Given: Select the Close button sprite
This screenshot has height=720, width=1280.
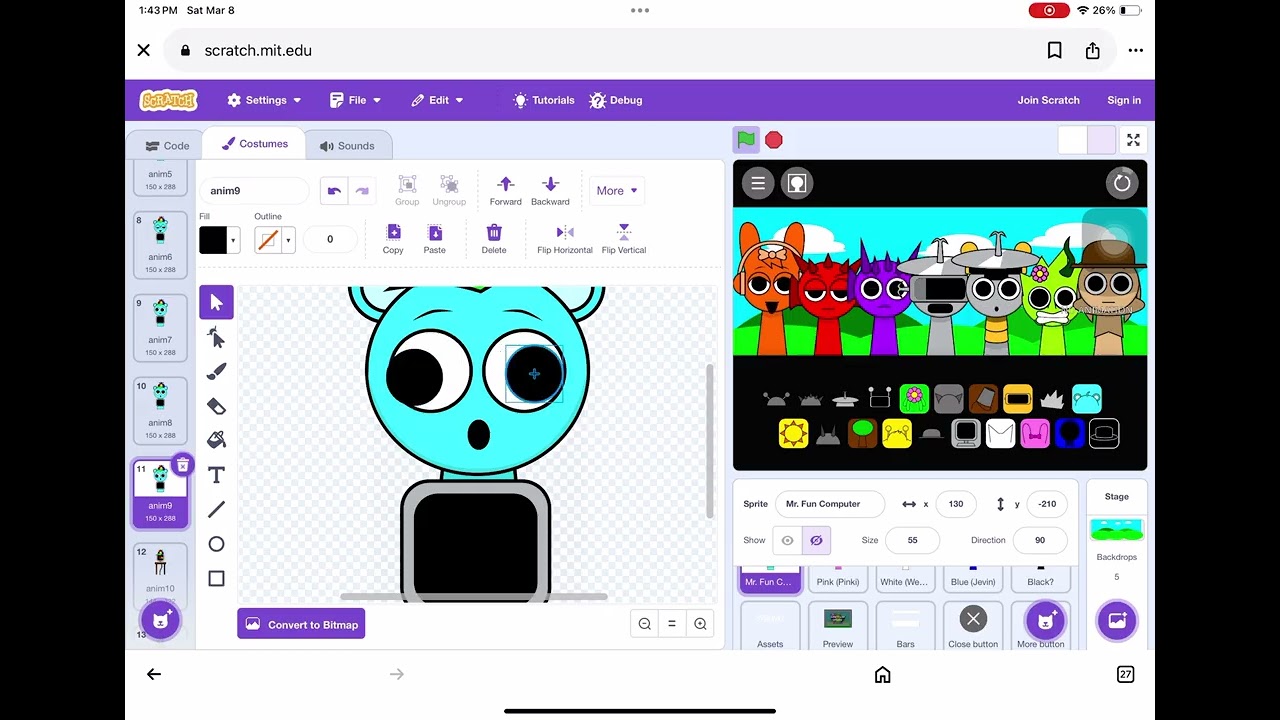Looking at the screenshot, I should 973,626.
